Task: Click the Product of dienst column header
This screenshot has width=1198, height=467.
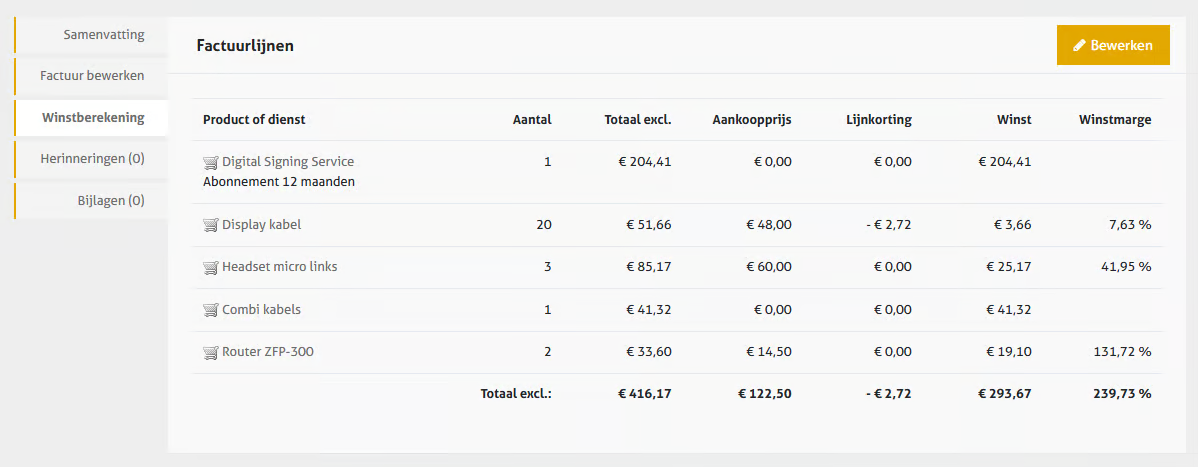Action: pyautogui.click(x=254, y=120)
